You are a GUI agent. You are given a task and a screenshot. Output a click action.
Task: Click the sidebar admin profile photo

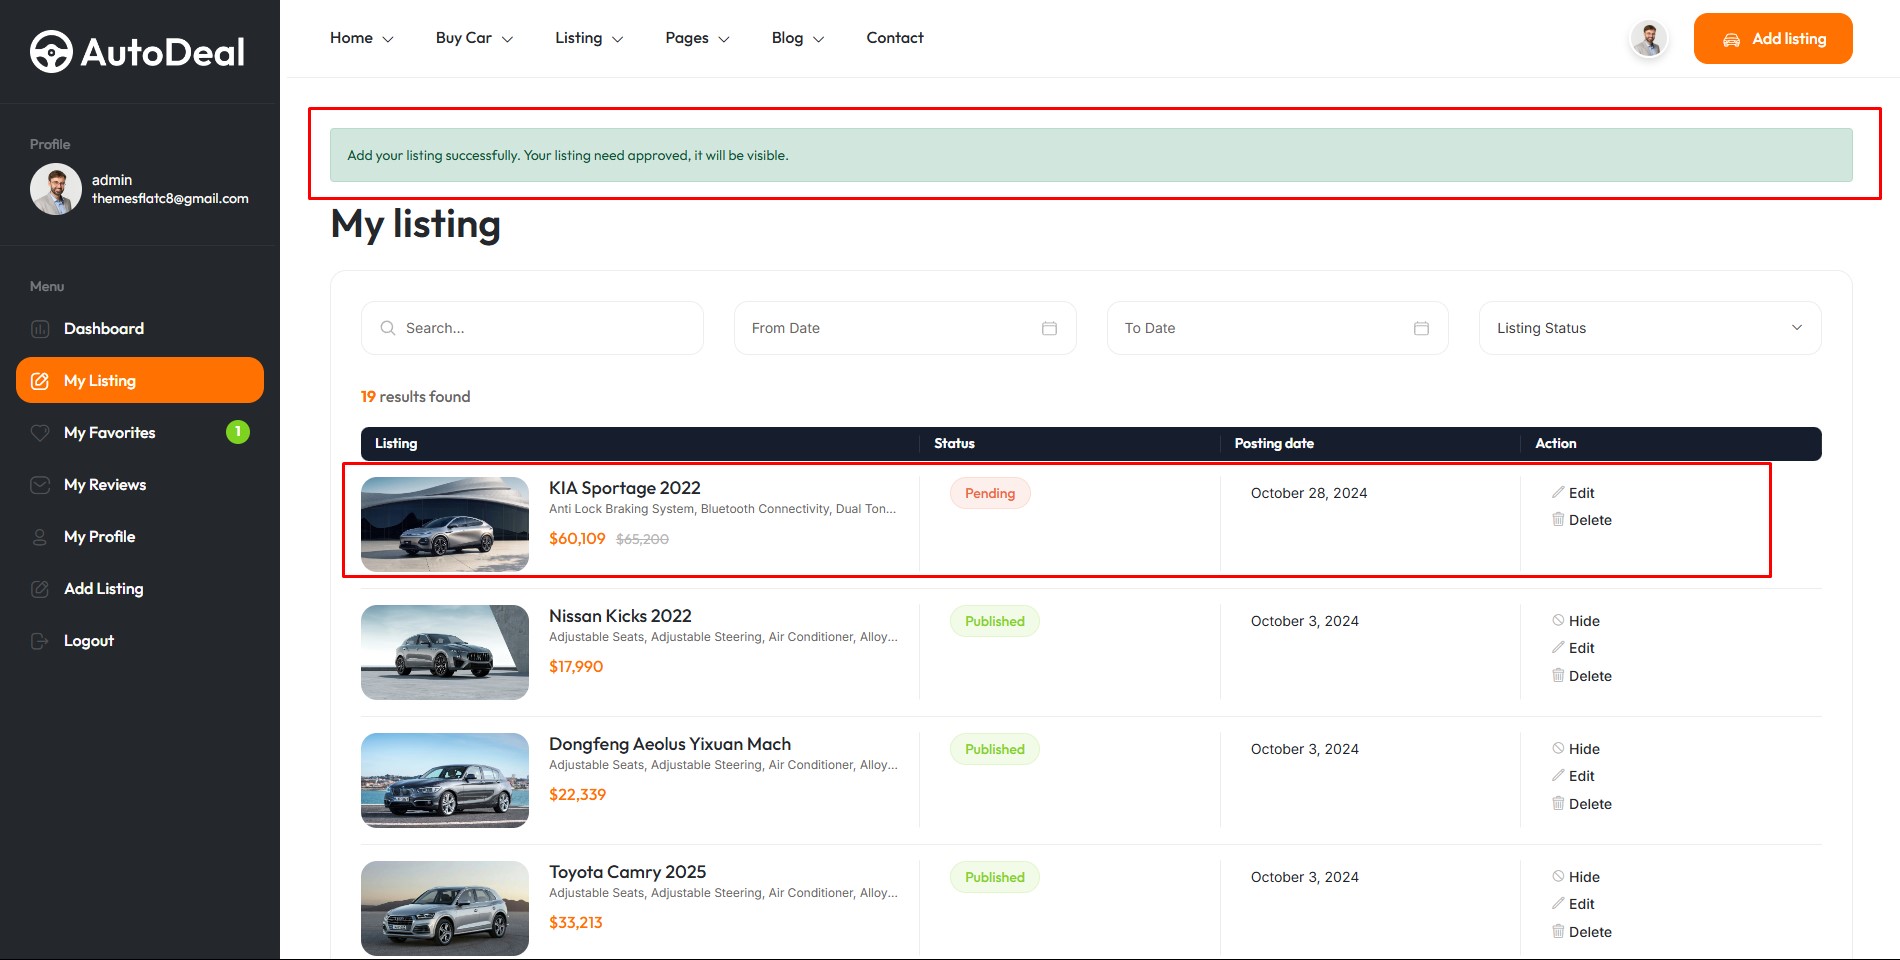point(56,189)
